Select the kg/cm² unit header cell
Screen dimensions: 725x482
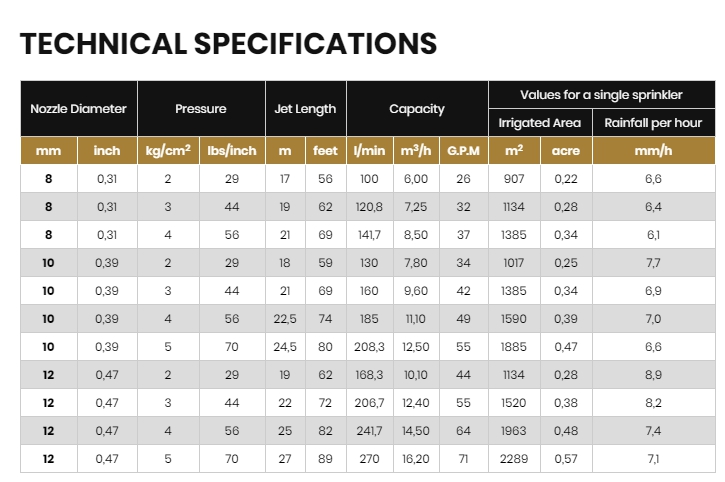coord(168,150)
